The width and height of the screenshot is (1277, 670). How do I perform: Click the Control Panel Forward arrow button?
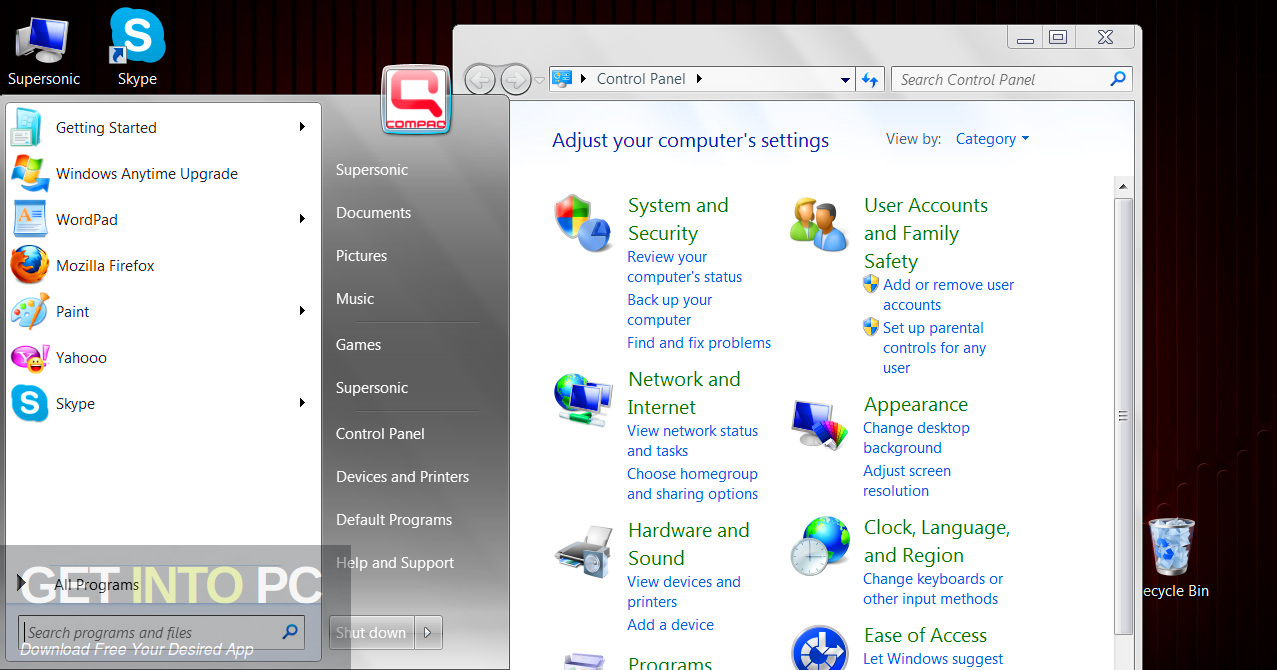point(515,79)
